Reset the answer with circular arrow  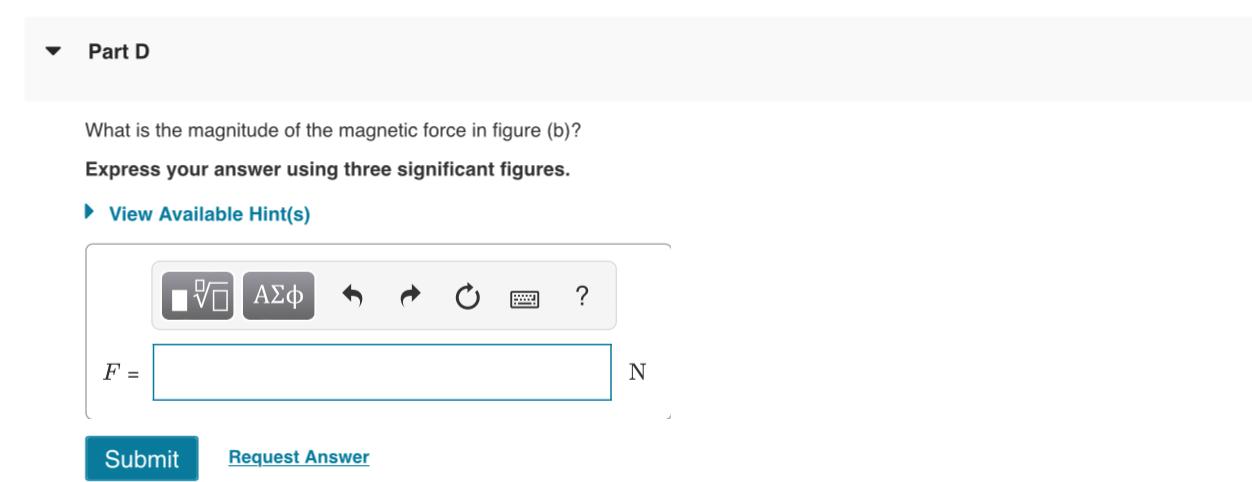pos(467,296)
